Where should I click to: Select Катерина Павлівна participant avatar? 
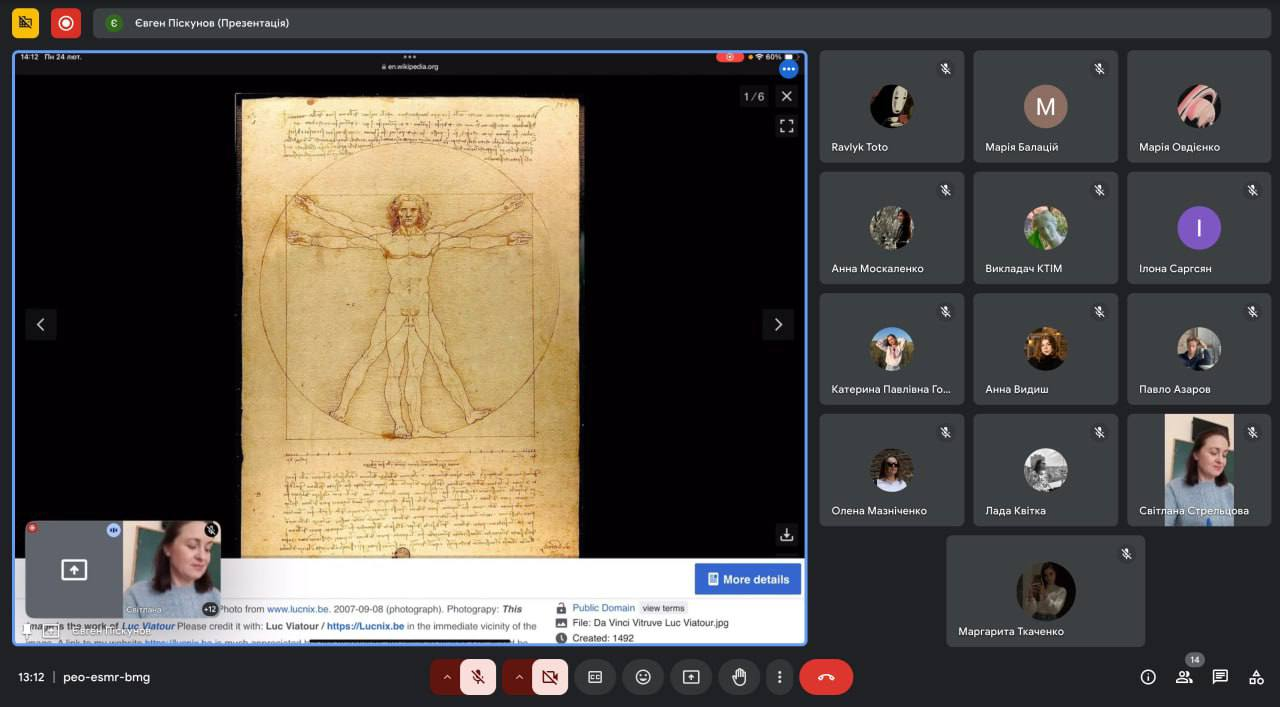click(892, 348)
